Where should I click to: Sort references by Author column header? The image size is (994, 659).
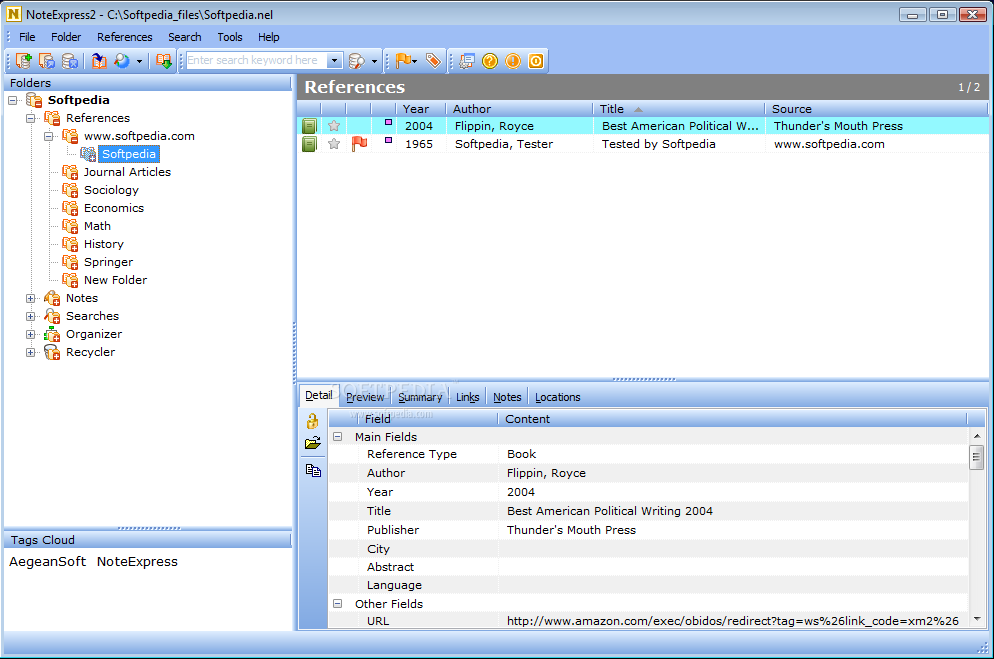tap(519, 109)
